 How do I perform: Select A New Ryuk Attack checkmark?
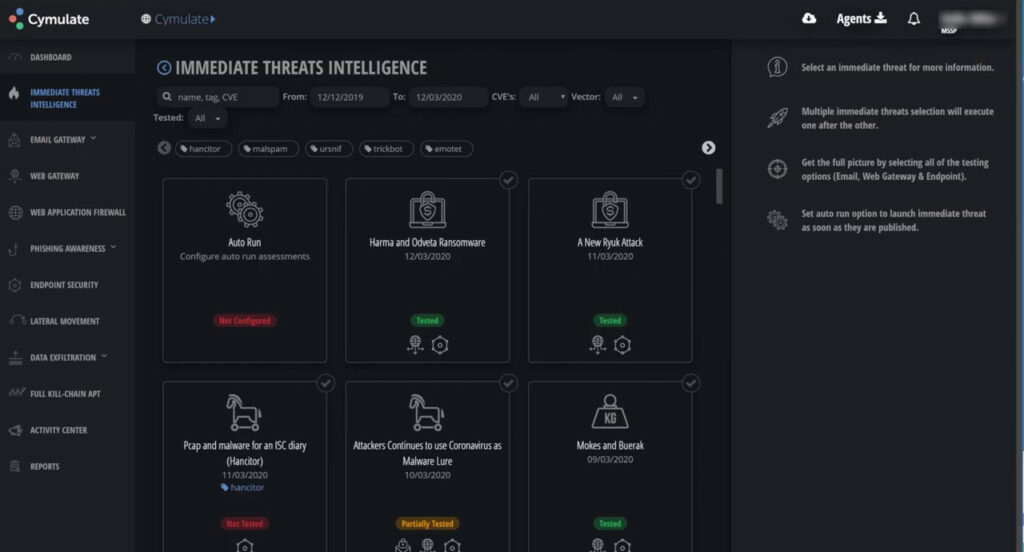pyautogui.click(x=691, y=180)
